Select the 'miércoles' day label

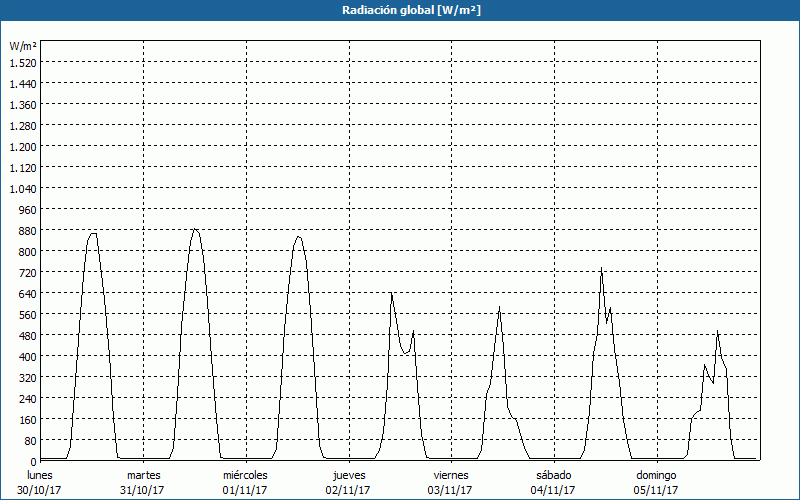(x=245, y=475)
